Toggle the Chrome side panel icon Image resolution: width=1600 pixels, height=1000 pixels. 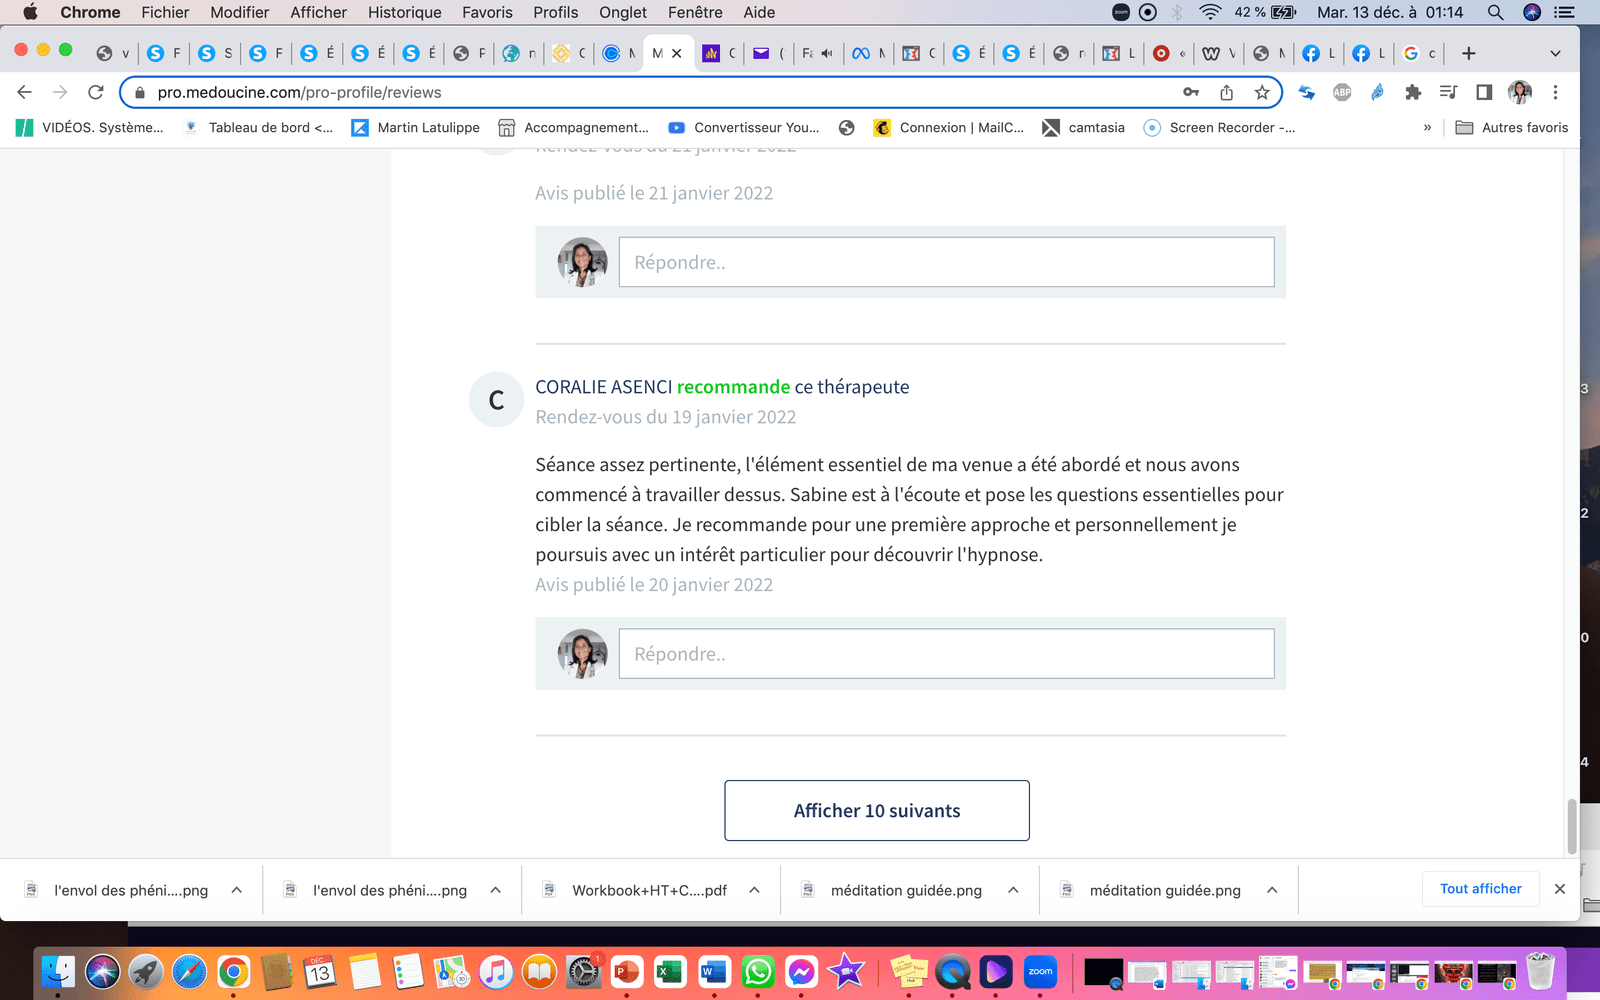point(1484,92)
